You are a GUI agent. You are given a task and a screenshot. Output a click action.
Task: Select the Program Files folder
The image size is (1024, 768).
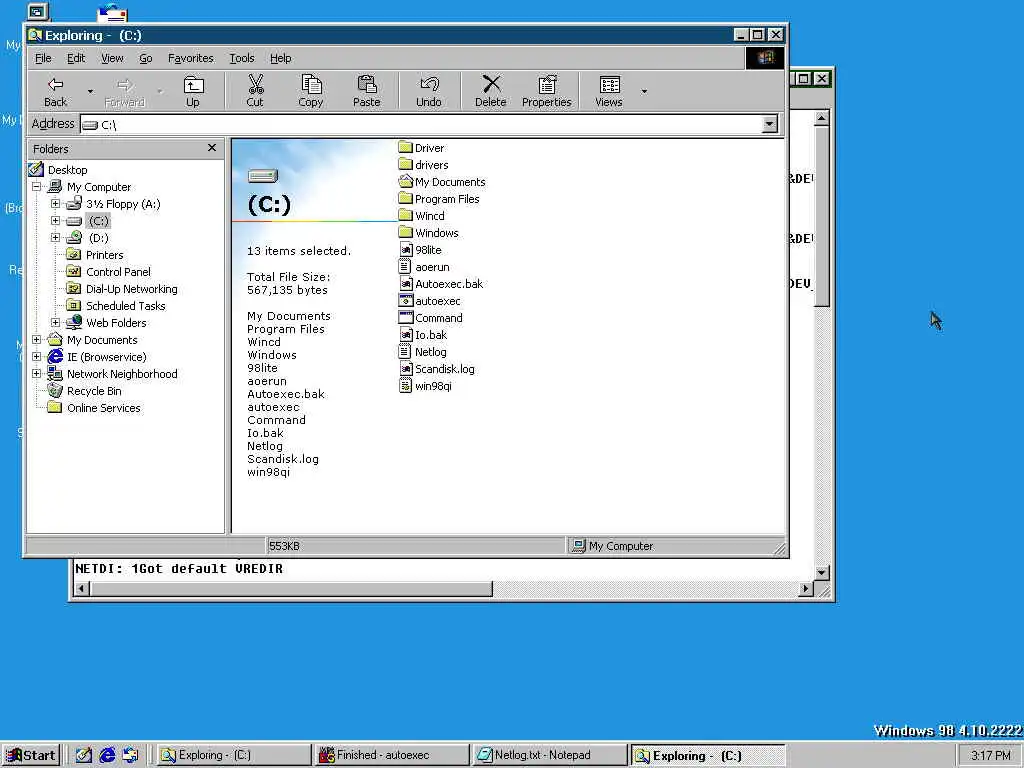coord(439,199)
